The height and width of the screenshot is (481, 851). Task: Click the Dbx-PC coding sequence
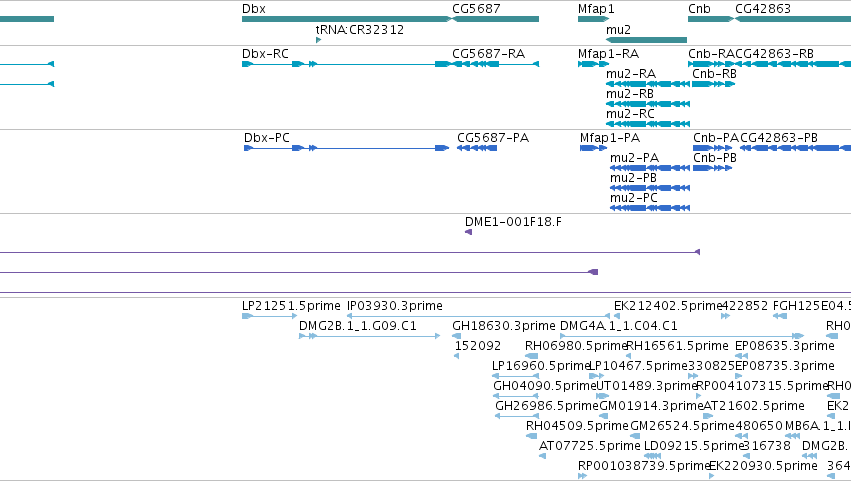pos(346,148)
